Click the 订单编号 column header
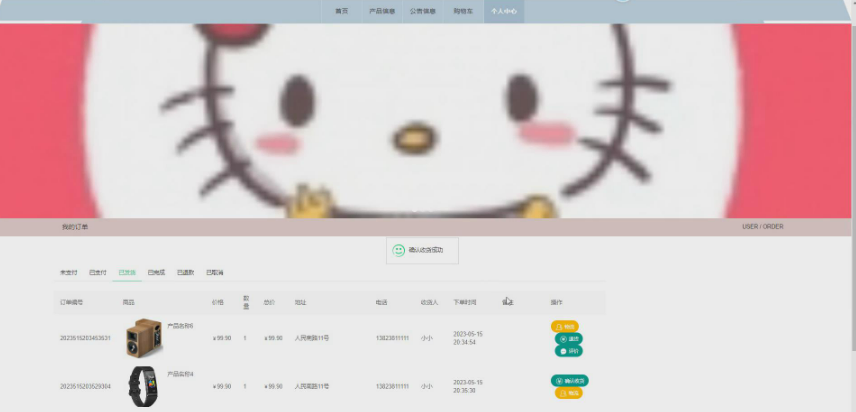Screen dimensions: 856x412 coord(72,302)
